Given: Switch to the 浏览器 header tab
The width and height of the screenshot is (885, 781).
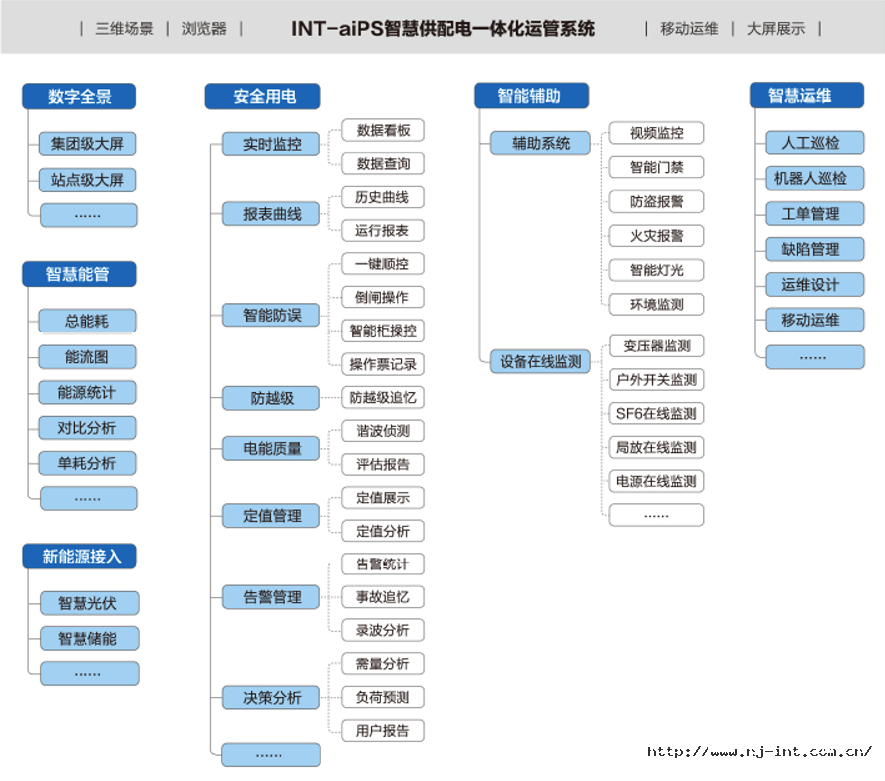Looking at the screenshot, I should click(204, 29).
